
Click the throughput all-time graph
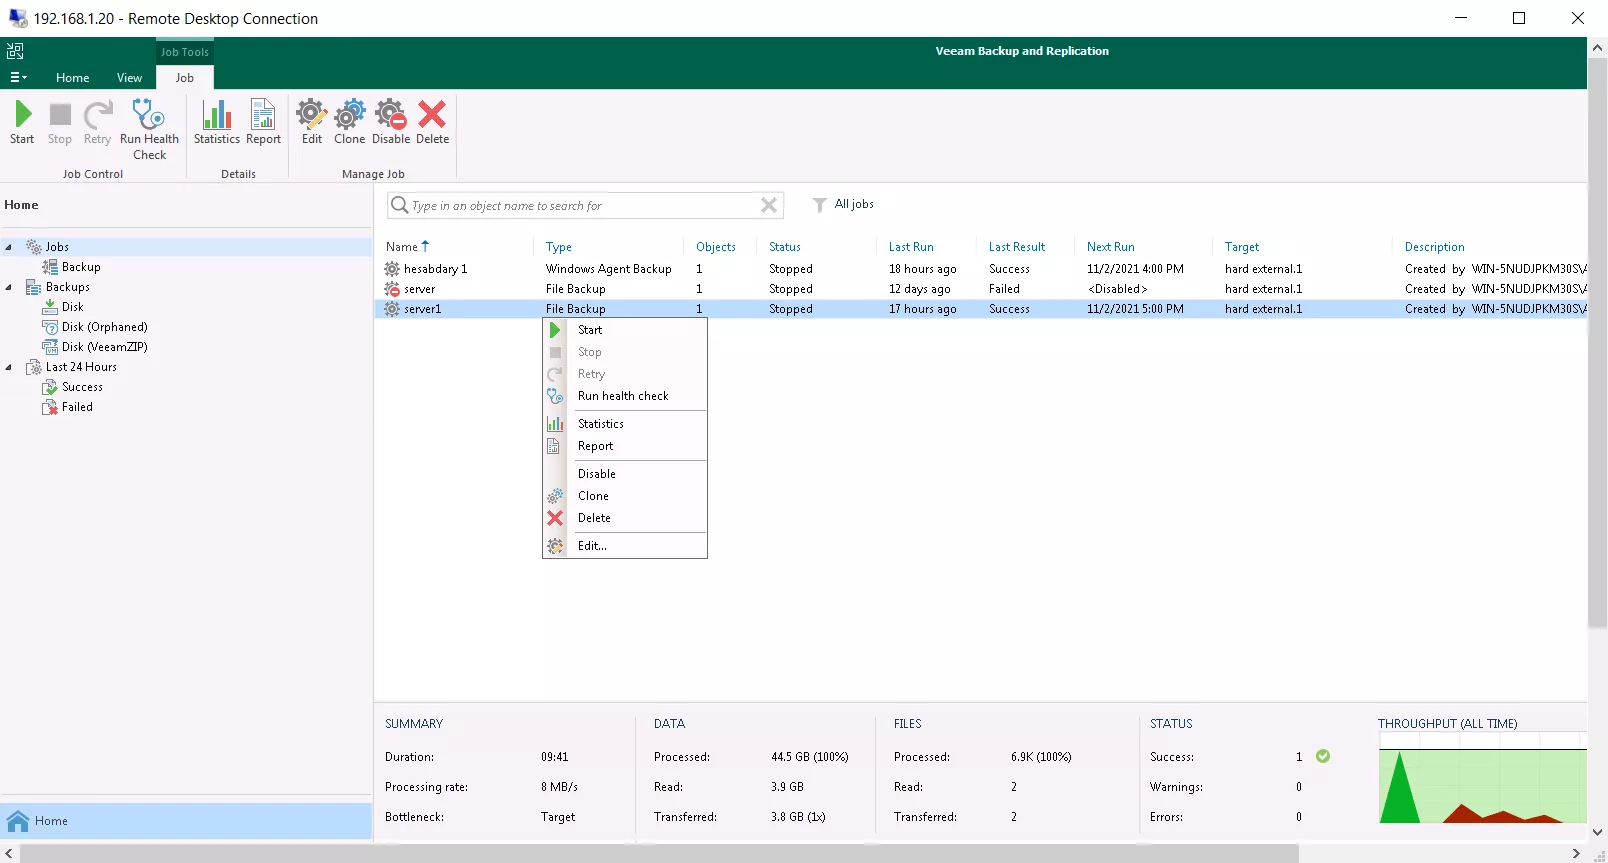pos(1483,778)
